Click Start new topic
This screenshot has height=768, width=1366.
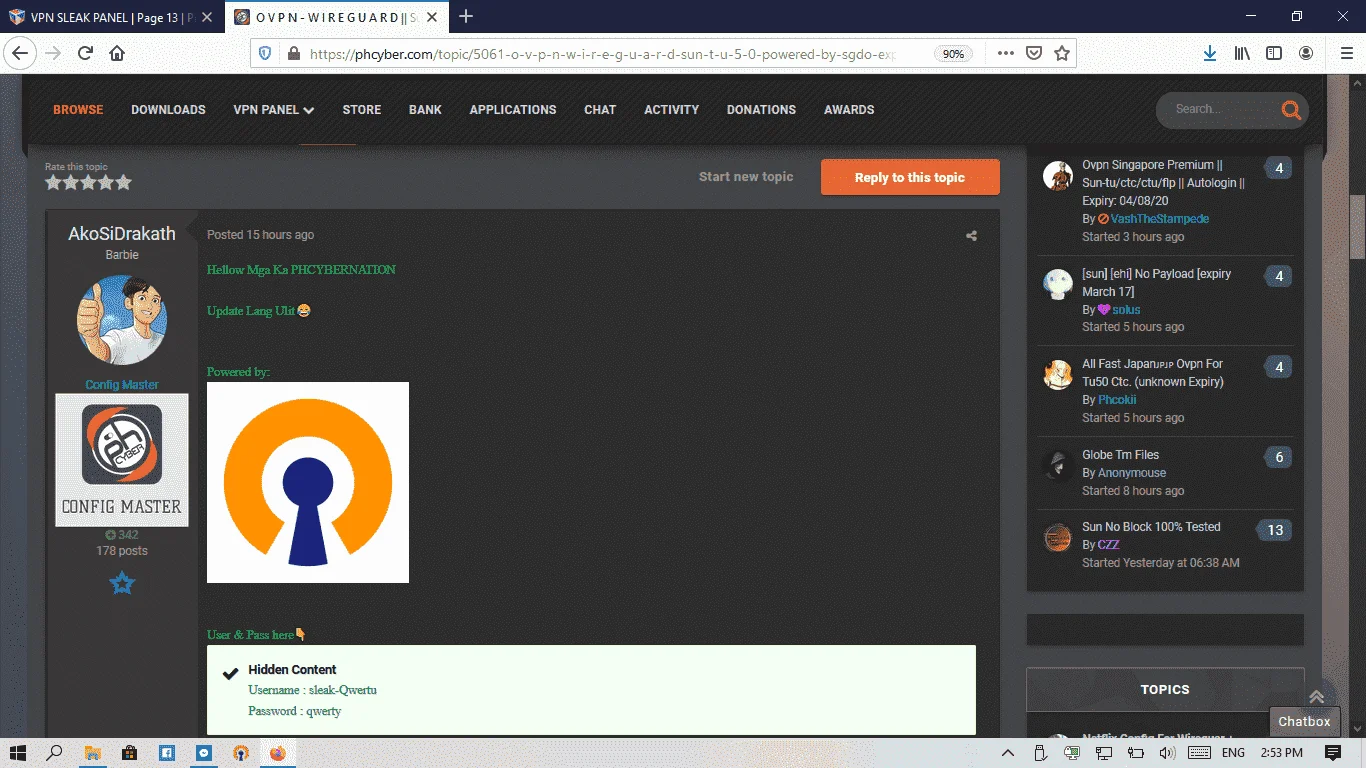click(746, 177)
